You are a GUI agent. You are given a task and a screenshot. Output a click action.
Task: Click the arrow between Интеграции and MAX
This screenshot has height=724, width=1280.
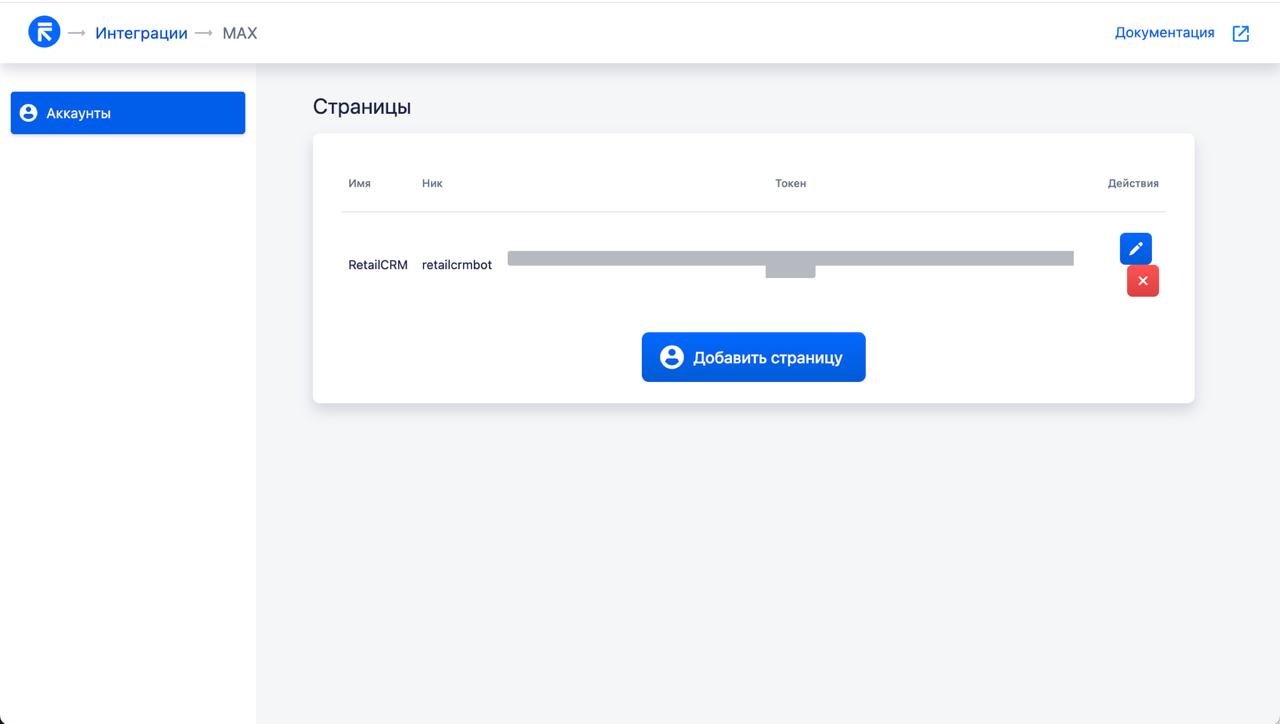tap(204, 33)
